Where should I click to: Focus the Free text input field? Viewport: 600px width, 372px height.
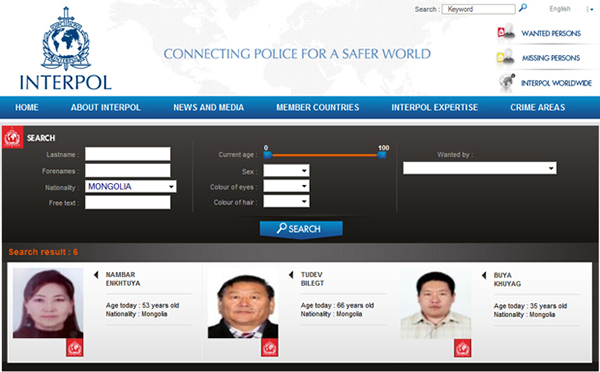[x=128, y=202]
